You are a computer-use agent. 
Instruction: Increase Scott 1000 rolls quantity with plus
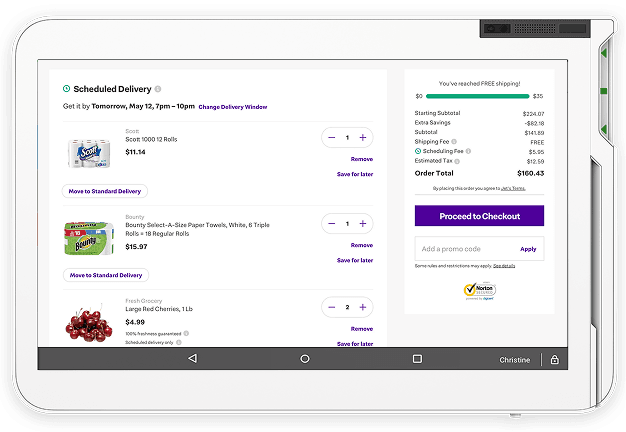click(363, 138)
